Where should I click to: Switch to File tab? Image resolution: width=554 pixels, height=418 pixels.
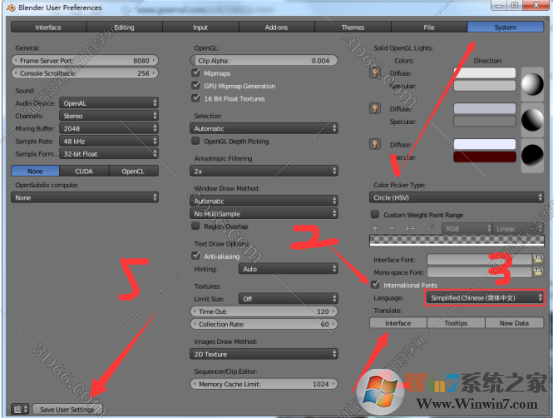(429, 27)
